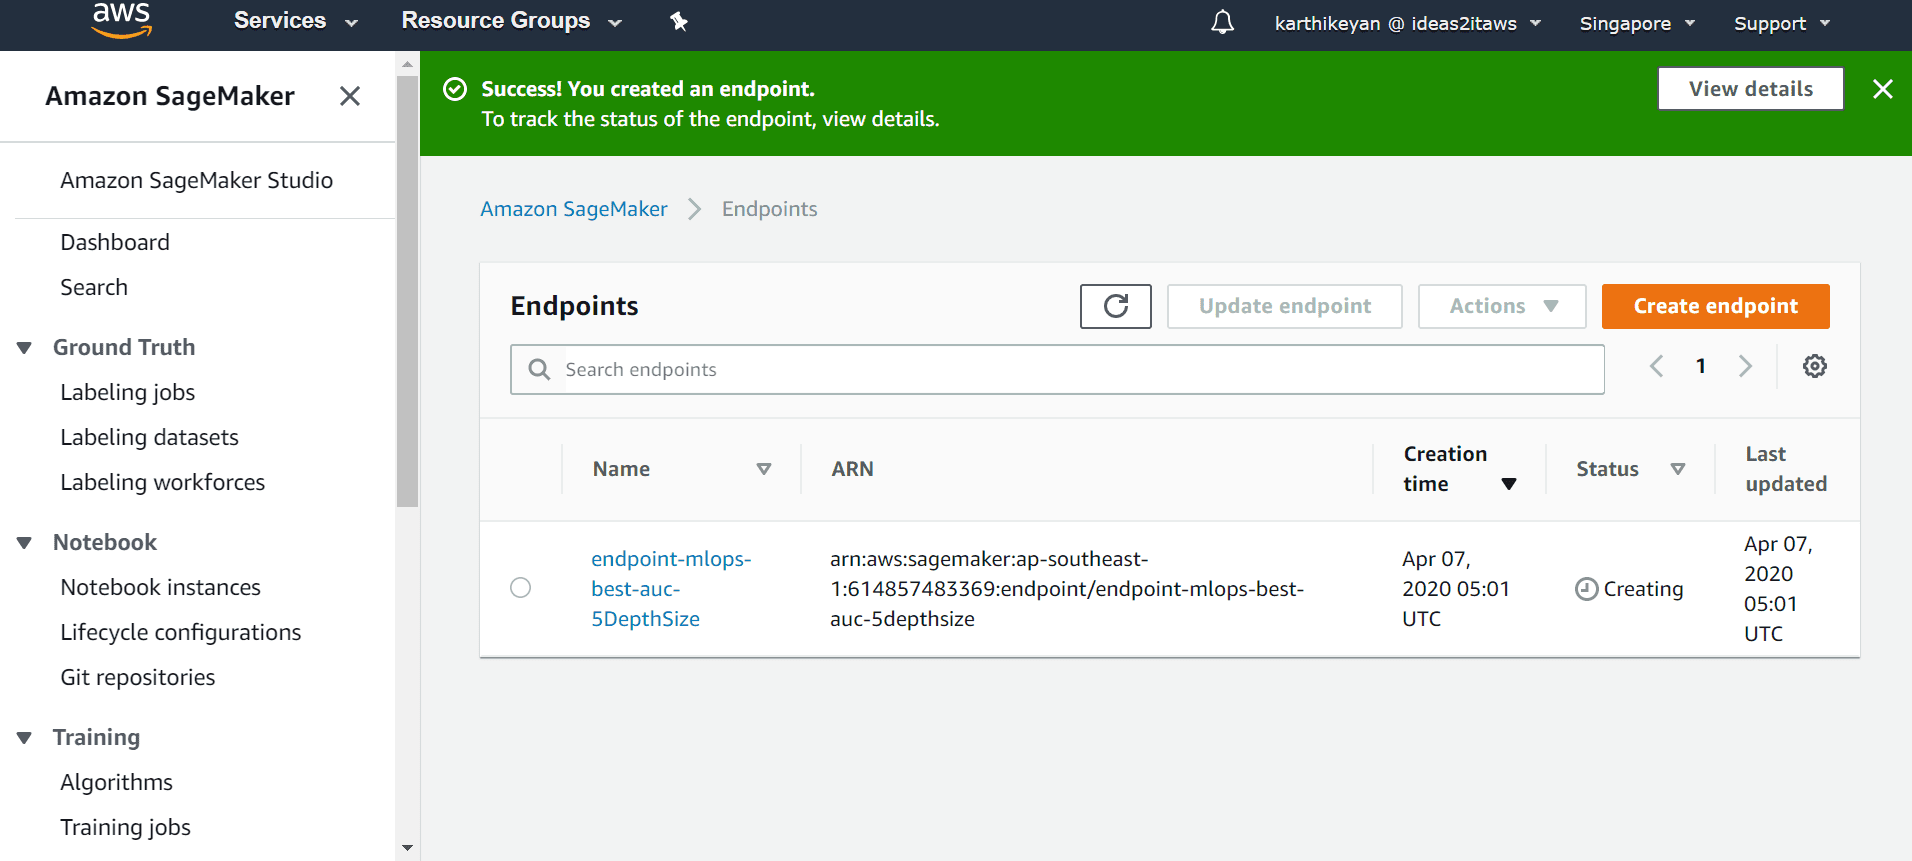Screen dimensions: 1912x861
Task: Click the sidebar scrollbar up arrow
Action: click(407, 64)
